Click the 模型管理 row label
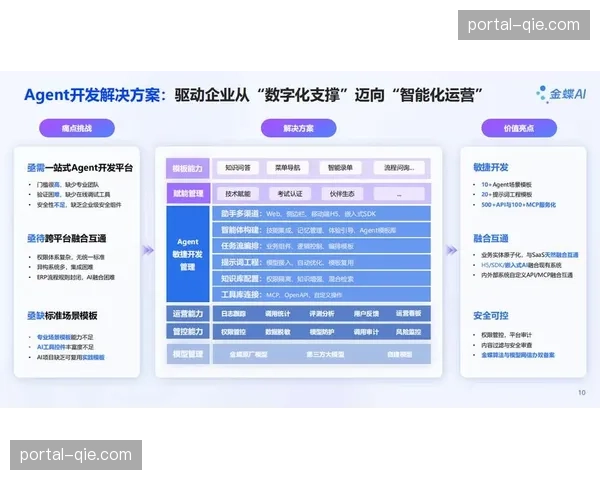The image size is (600, 480). tap(188, 354)
